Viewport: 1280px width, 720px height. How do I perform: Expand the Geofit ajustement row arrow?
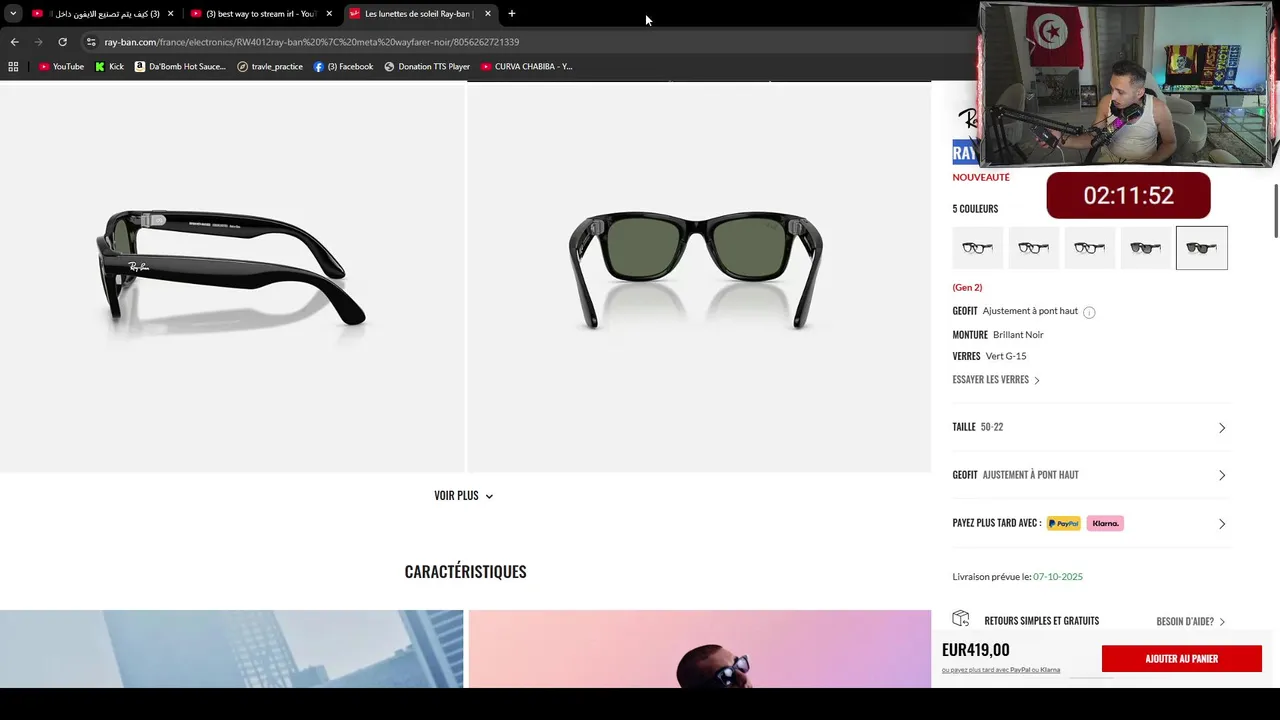tap(1222, 476)
